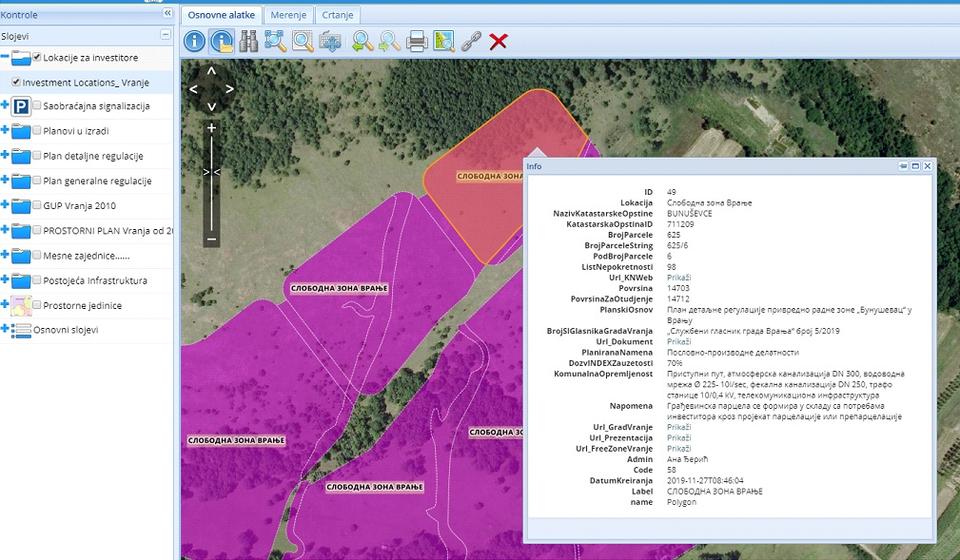Check the GUP Vranja 2010 checkbox
This screenshot has width=960, height=560.
coord(37,206)
